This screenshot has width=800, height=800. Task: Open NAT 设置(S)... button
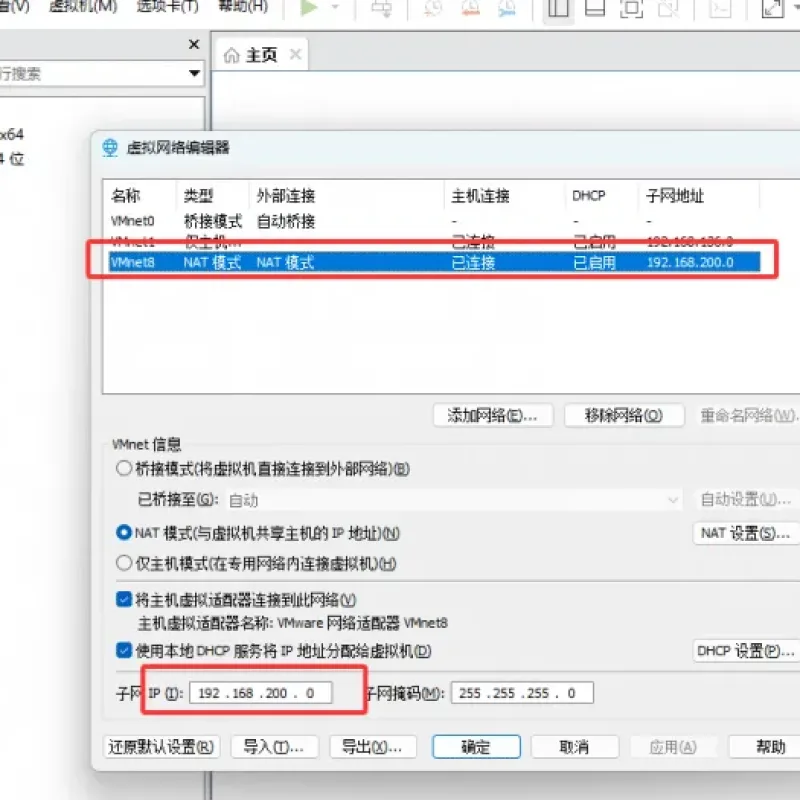(x=746, y=533)
